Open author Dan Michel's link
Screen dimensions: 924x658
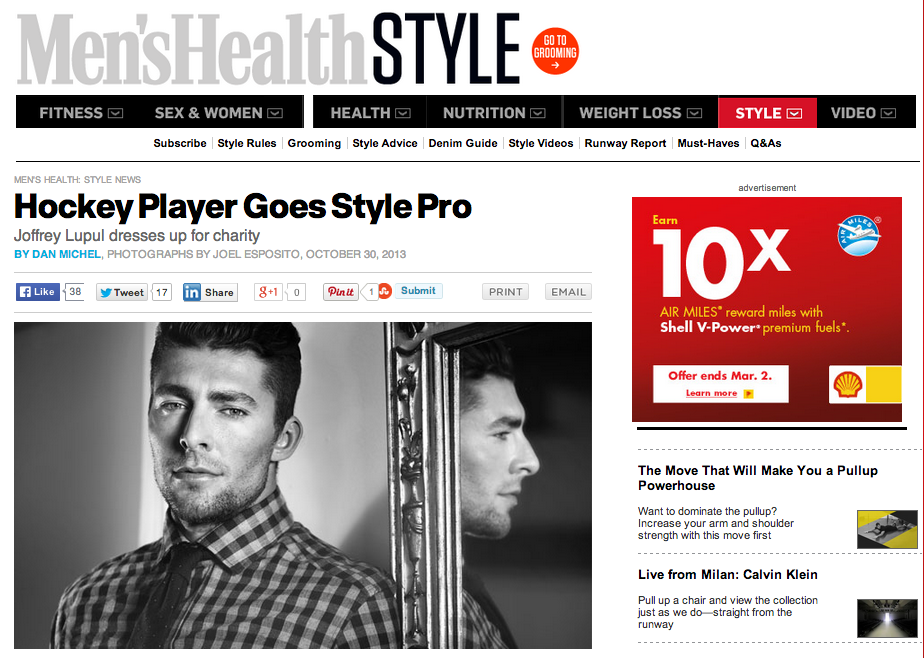pos(58,254)
